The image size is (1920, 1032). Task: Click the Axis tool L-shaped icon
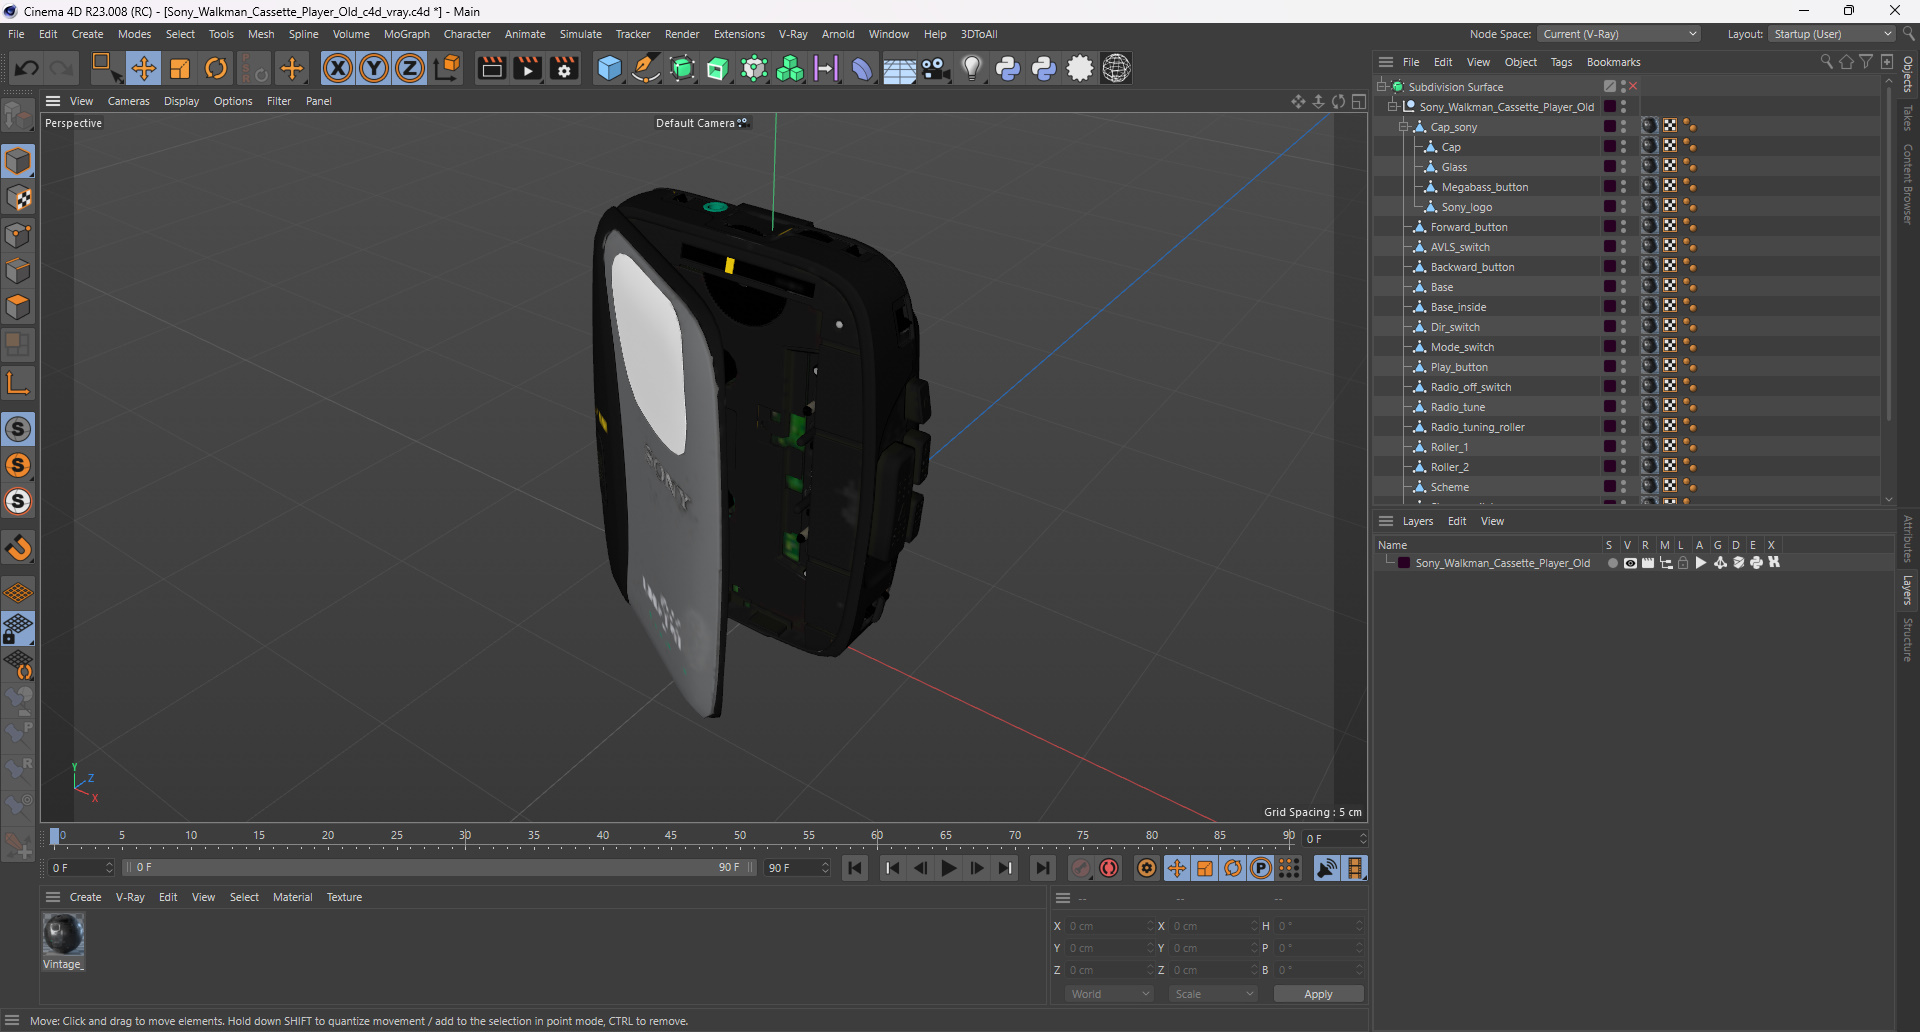18,383
